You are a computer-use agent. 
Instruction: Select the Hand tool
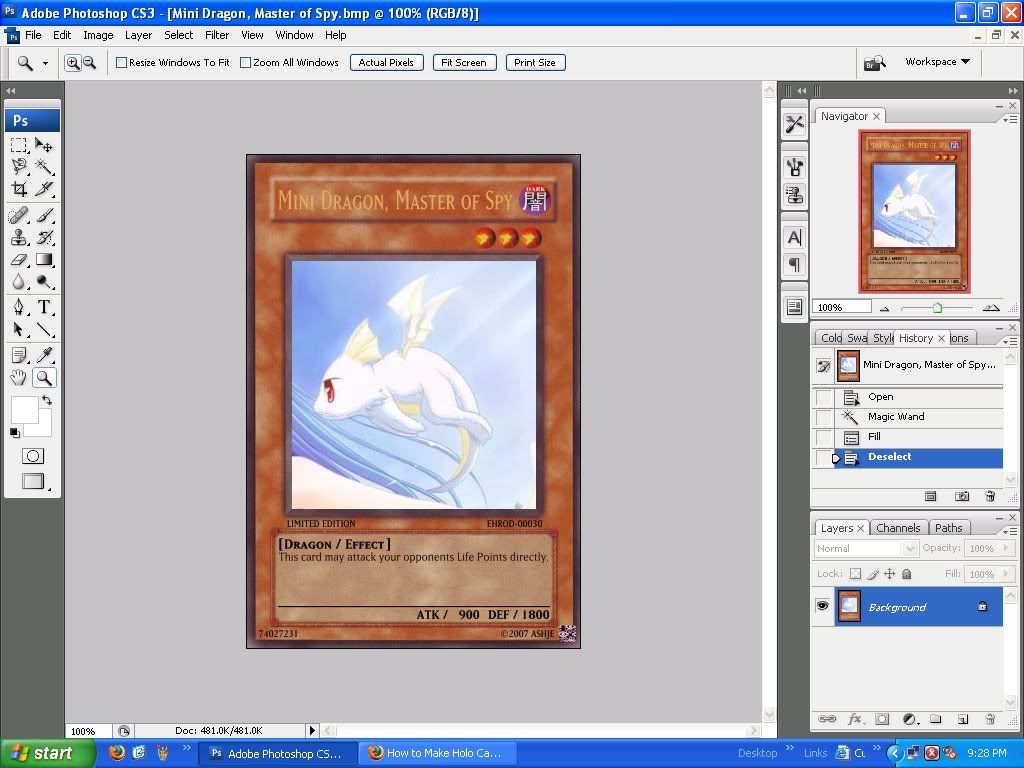(19, 378)
